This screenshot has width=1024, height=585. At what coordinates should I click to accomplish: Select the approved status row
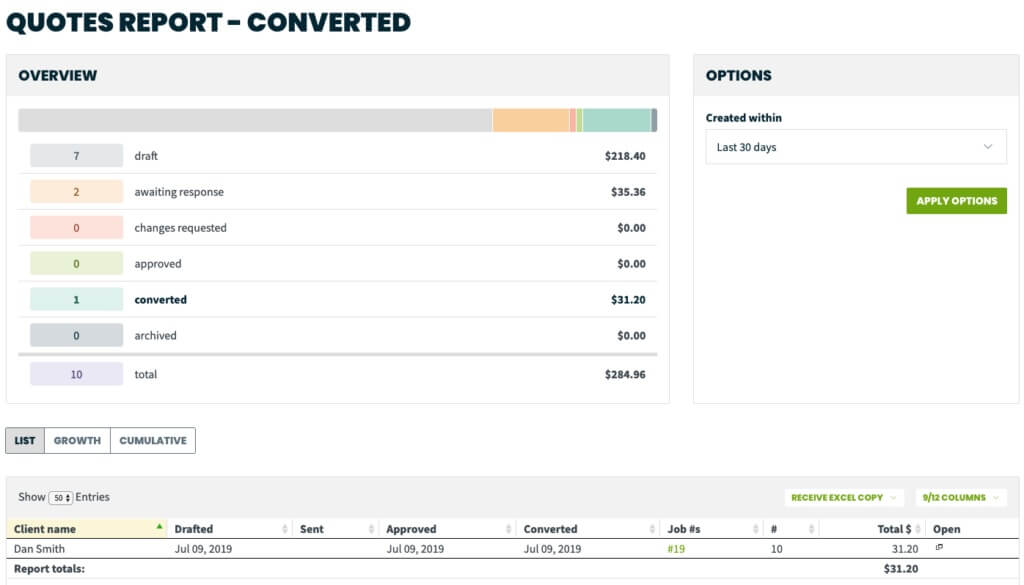click(x=338, y=264)
